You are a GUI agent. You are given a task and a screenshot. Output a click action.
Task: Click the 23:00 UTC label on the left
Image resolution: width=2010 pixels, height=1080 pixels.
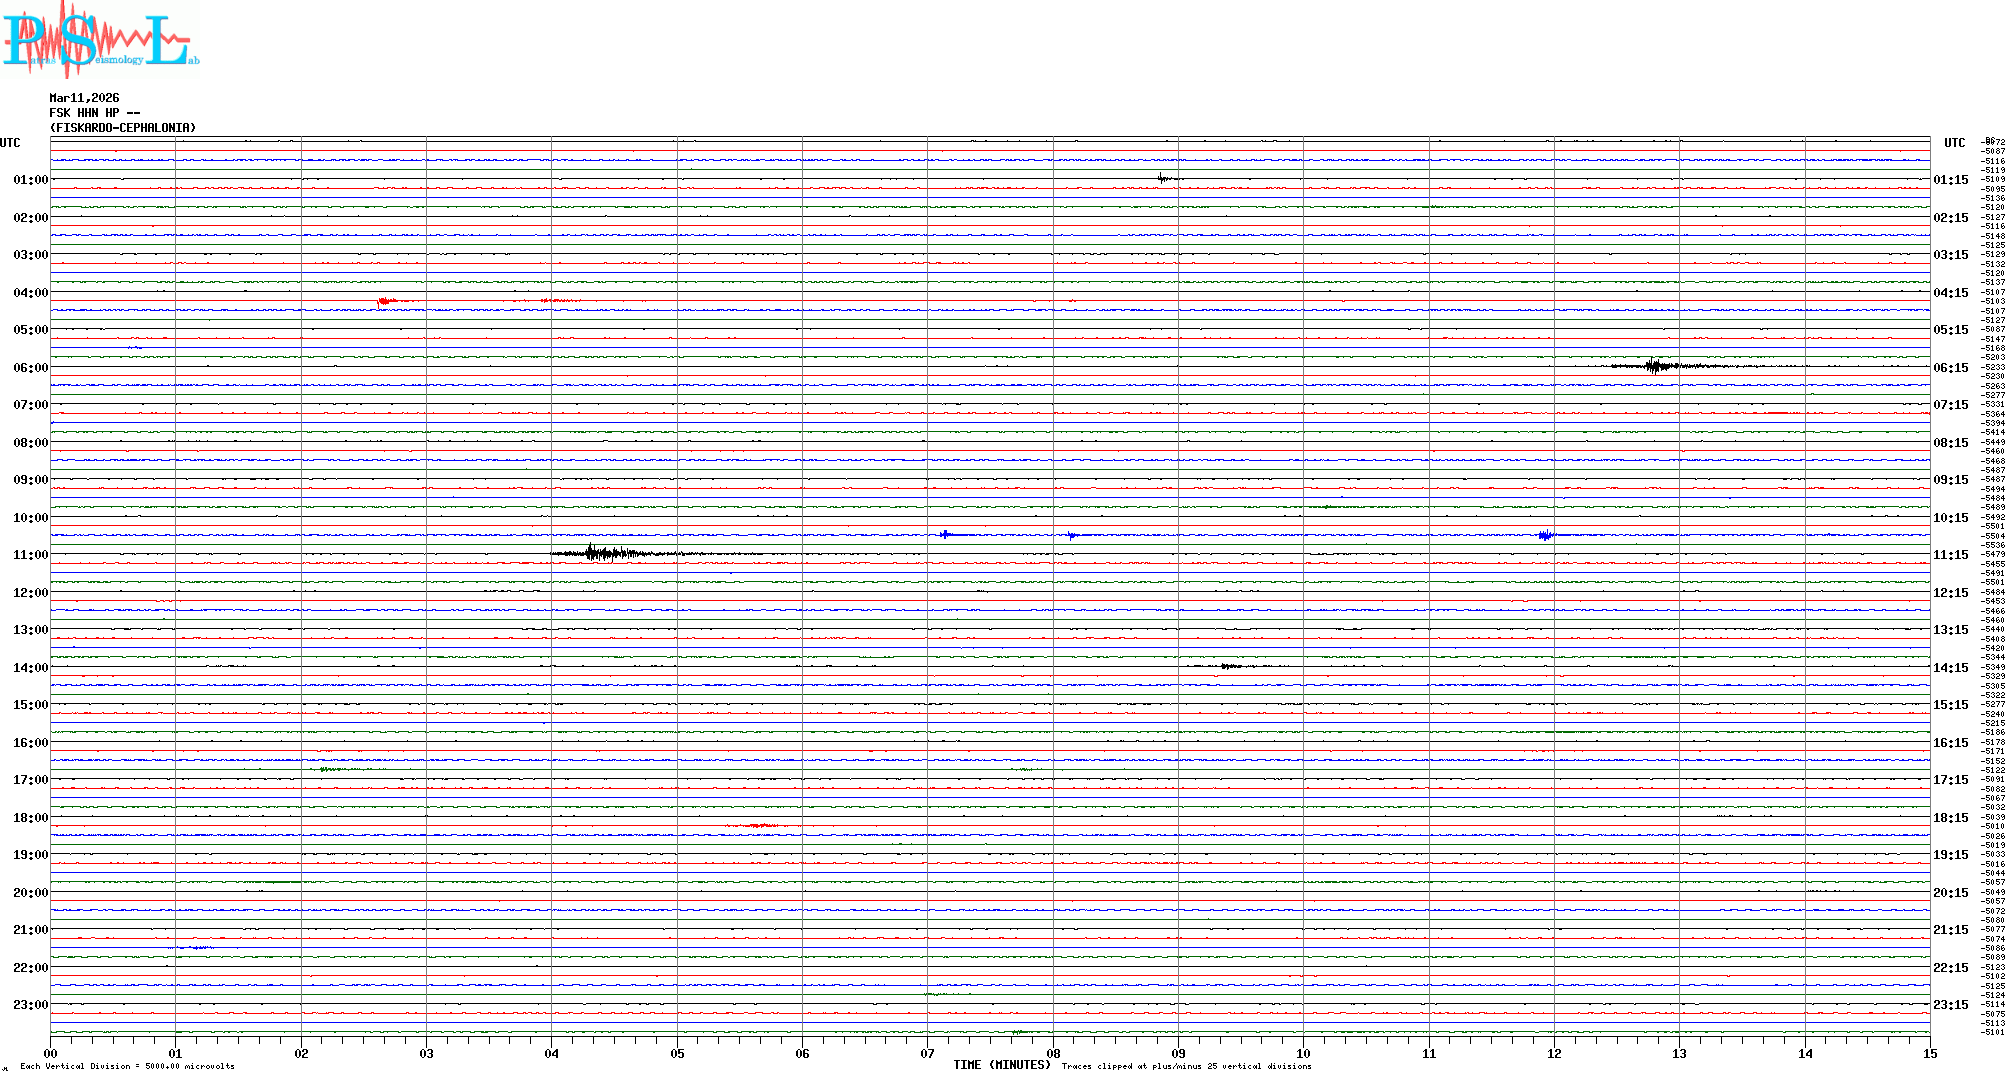point(30,1005)
